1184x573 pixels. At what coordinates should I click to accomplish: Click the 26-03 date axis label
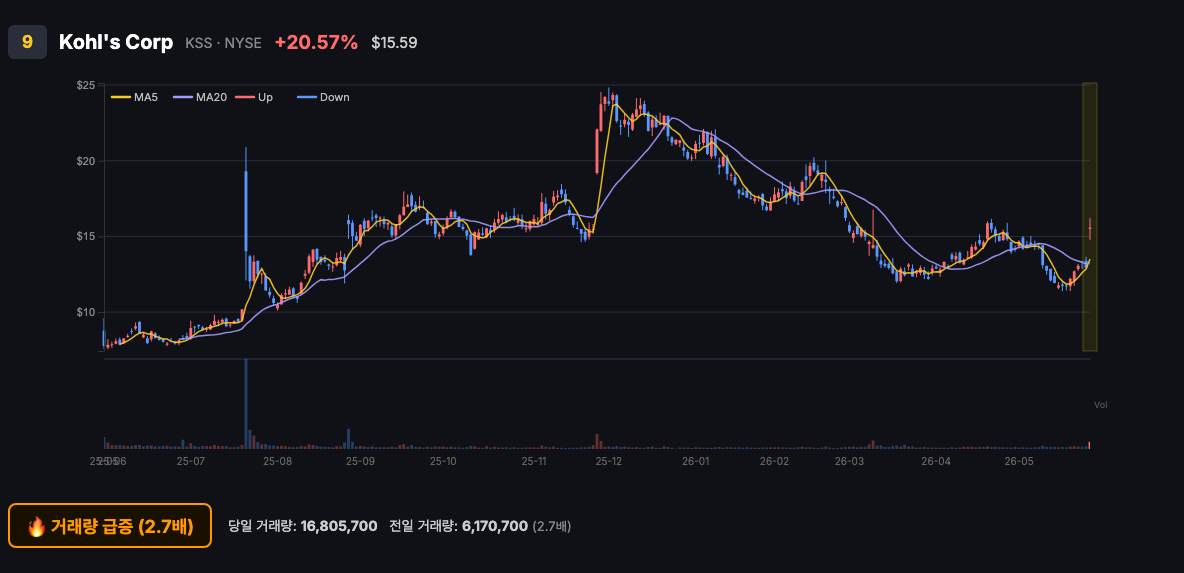pyautogui.click(x=851, y=461)
